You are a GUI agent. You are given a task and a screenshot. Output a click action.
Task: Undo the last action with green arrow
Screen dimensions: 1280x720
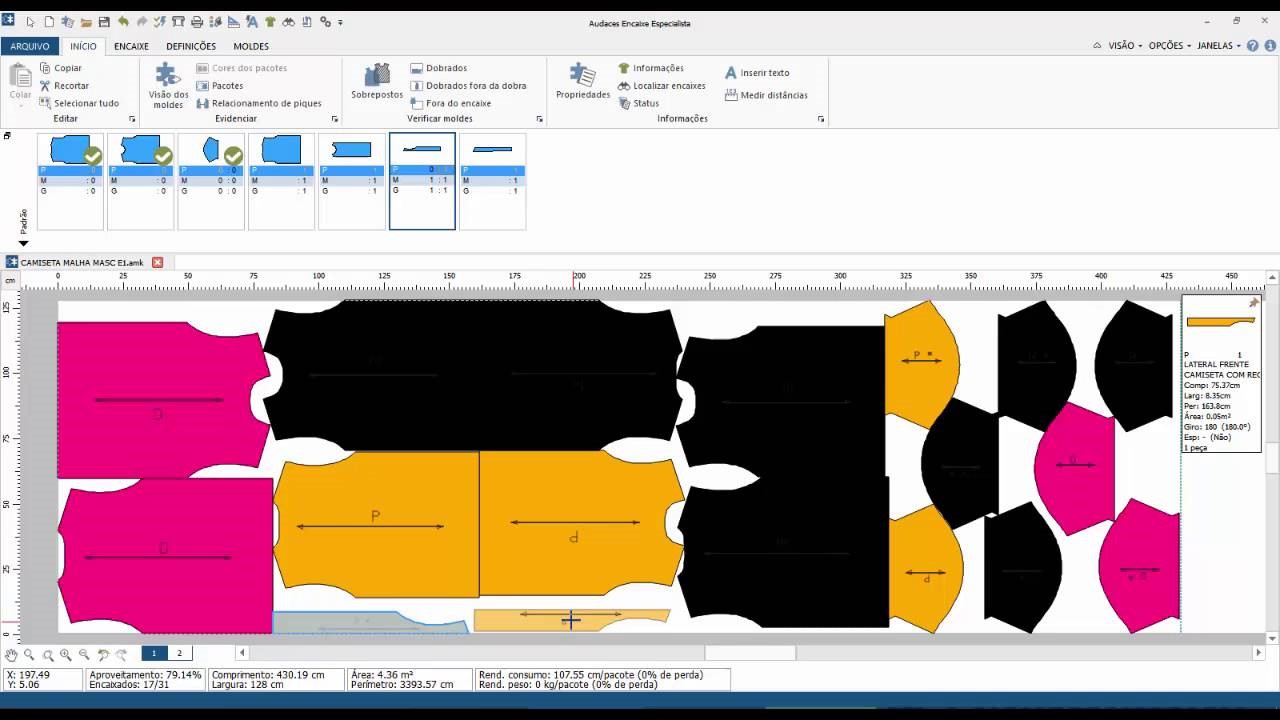pyautogui.click(x=123, y=21)
